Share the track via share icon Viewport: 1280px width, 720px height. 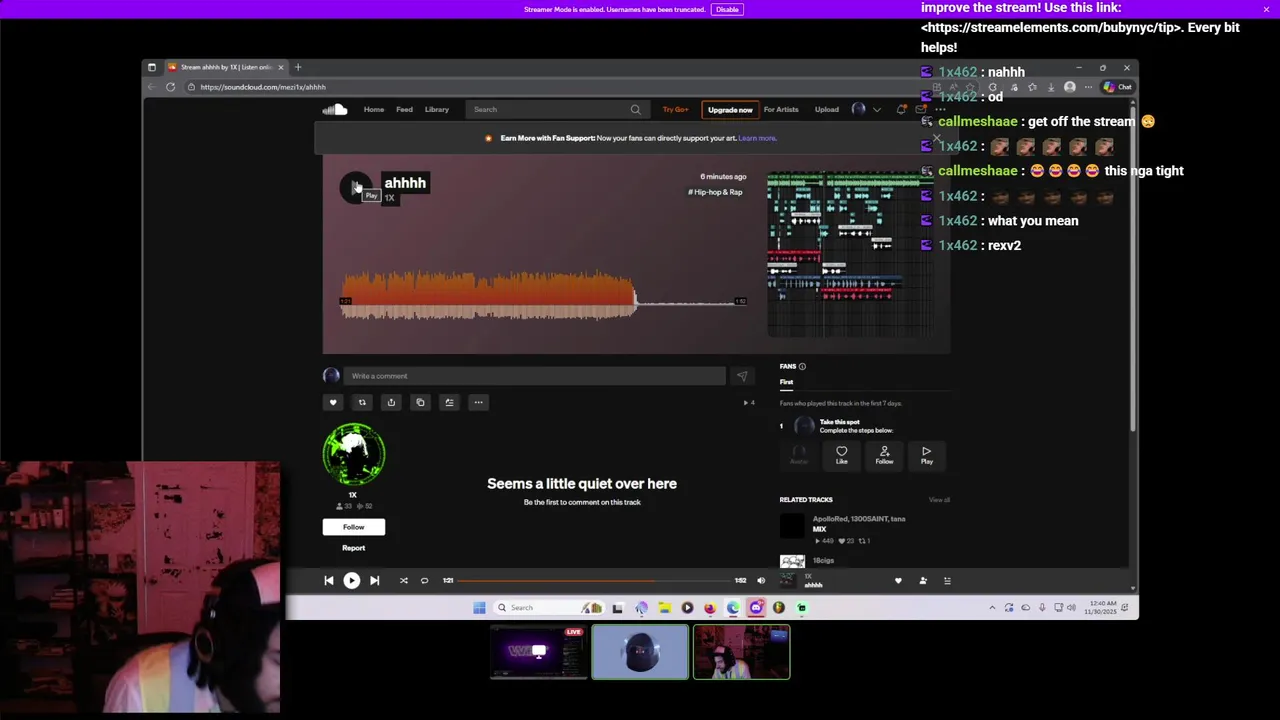[x=391, y=402]
